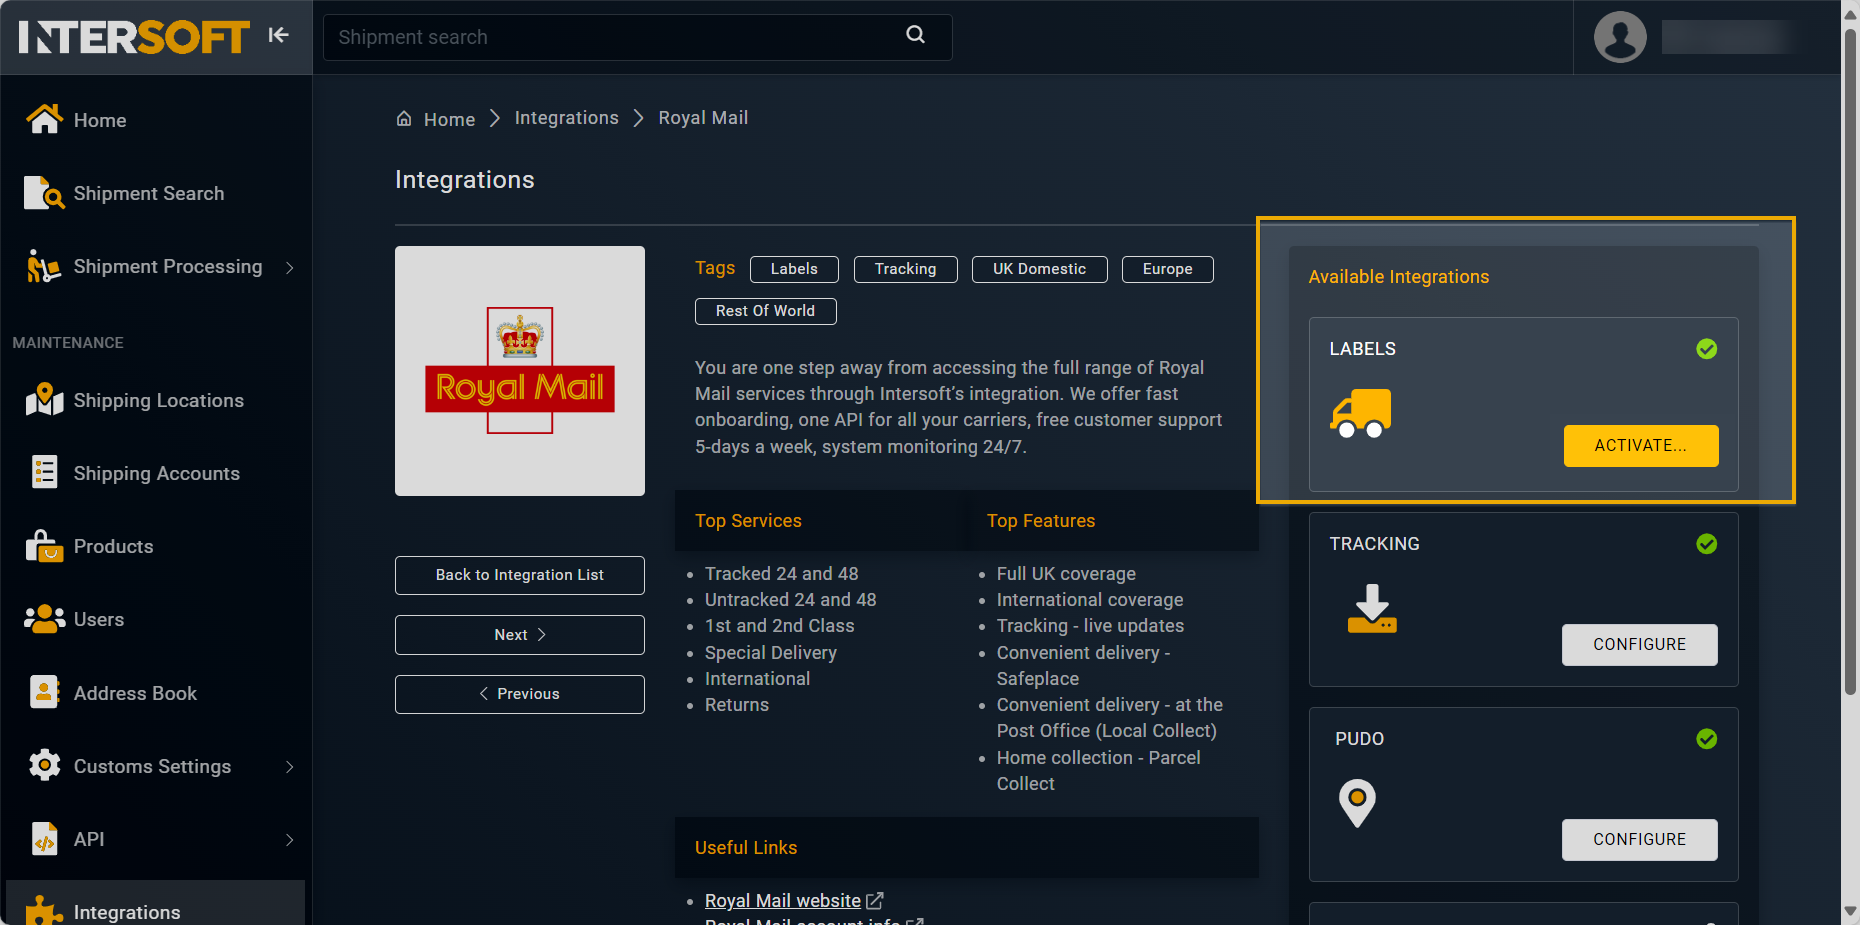Click the Royal Mail logo thumbnail
The height and width of the screenshot is (925, 1860).
point(520,371)
